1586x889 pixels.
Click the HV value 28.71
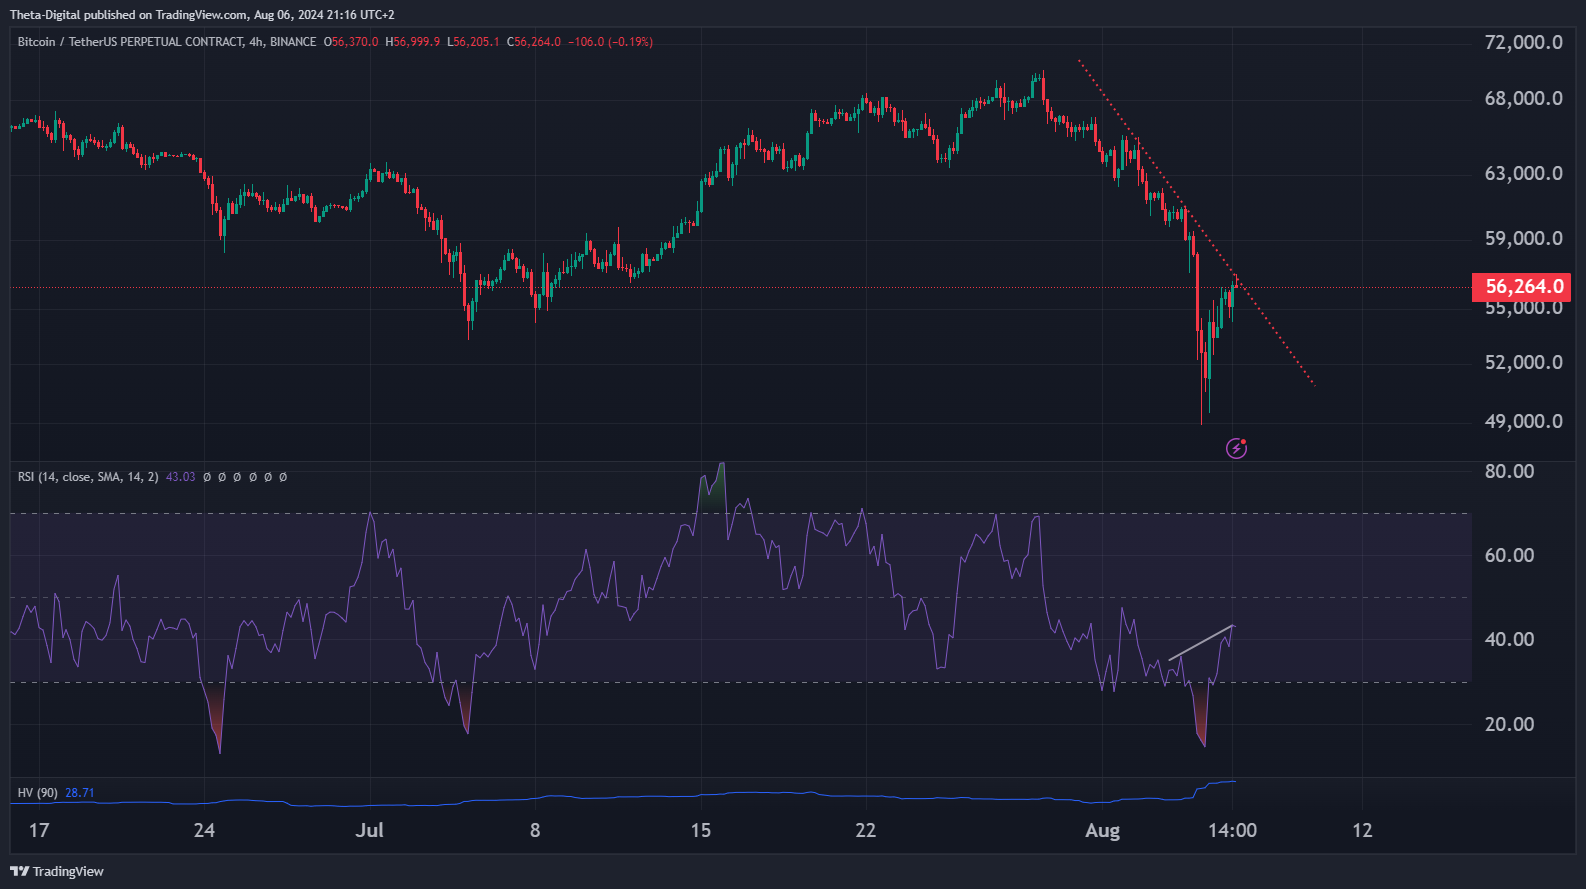(80, 793)
